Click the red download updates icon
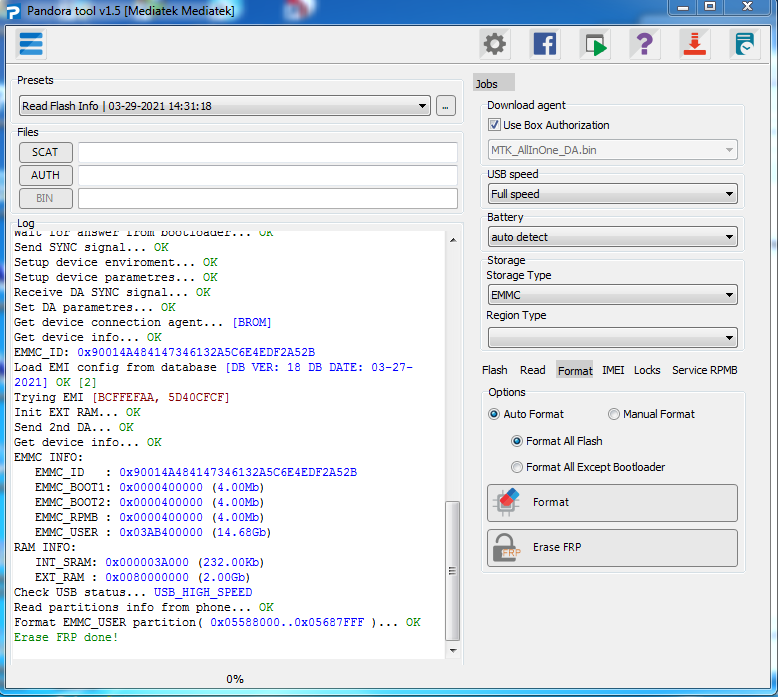 click(695, 44)
